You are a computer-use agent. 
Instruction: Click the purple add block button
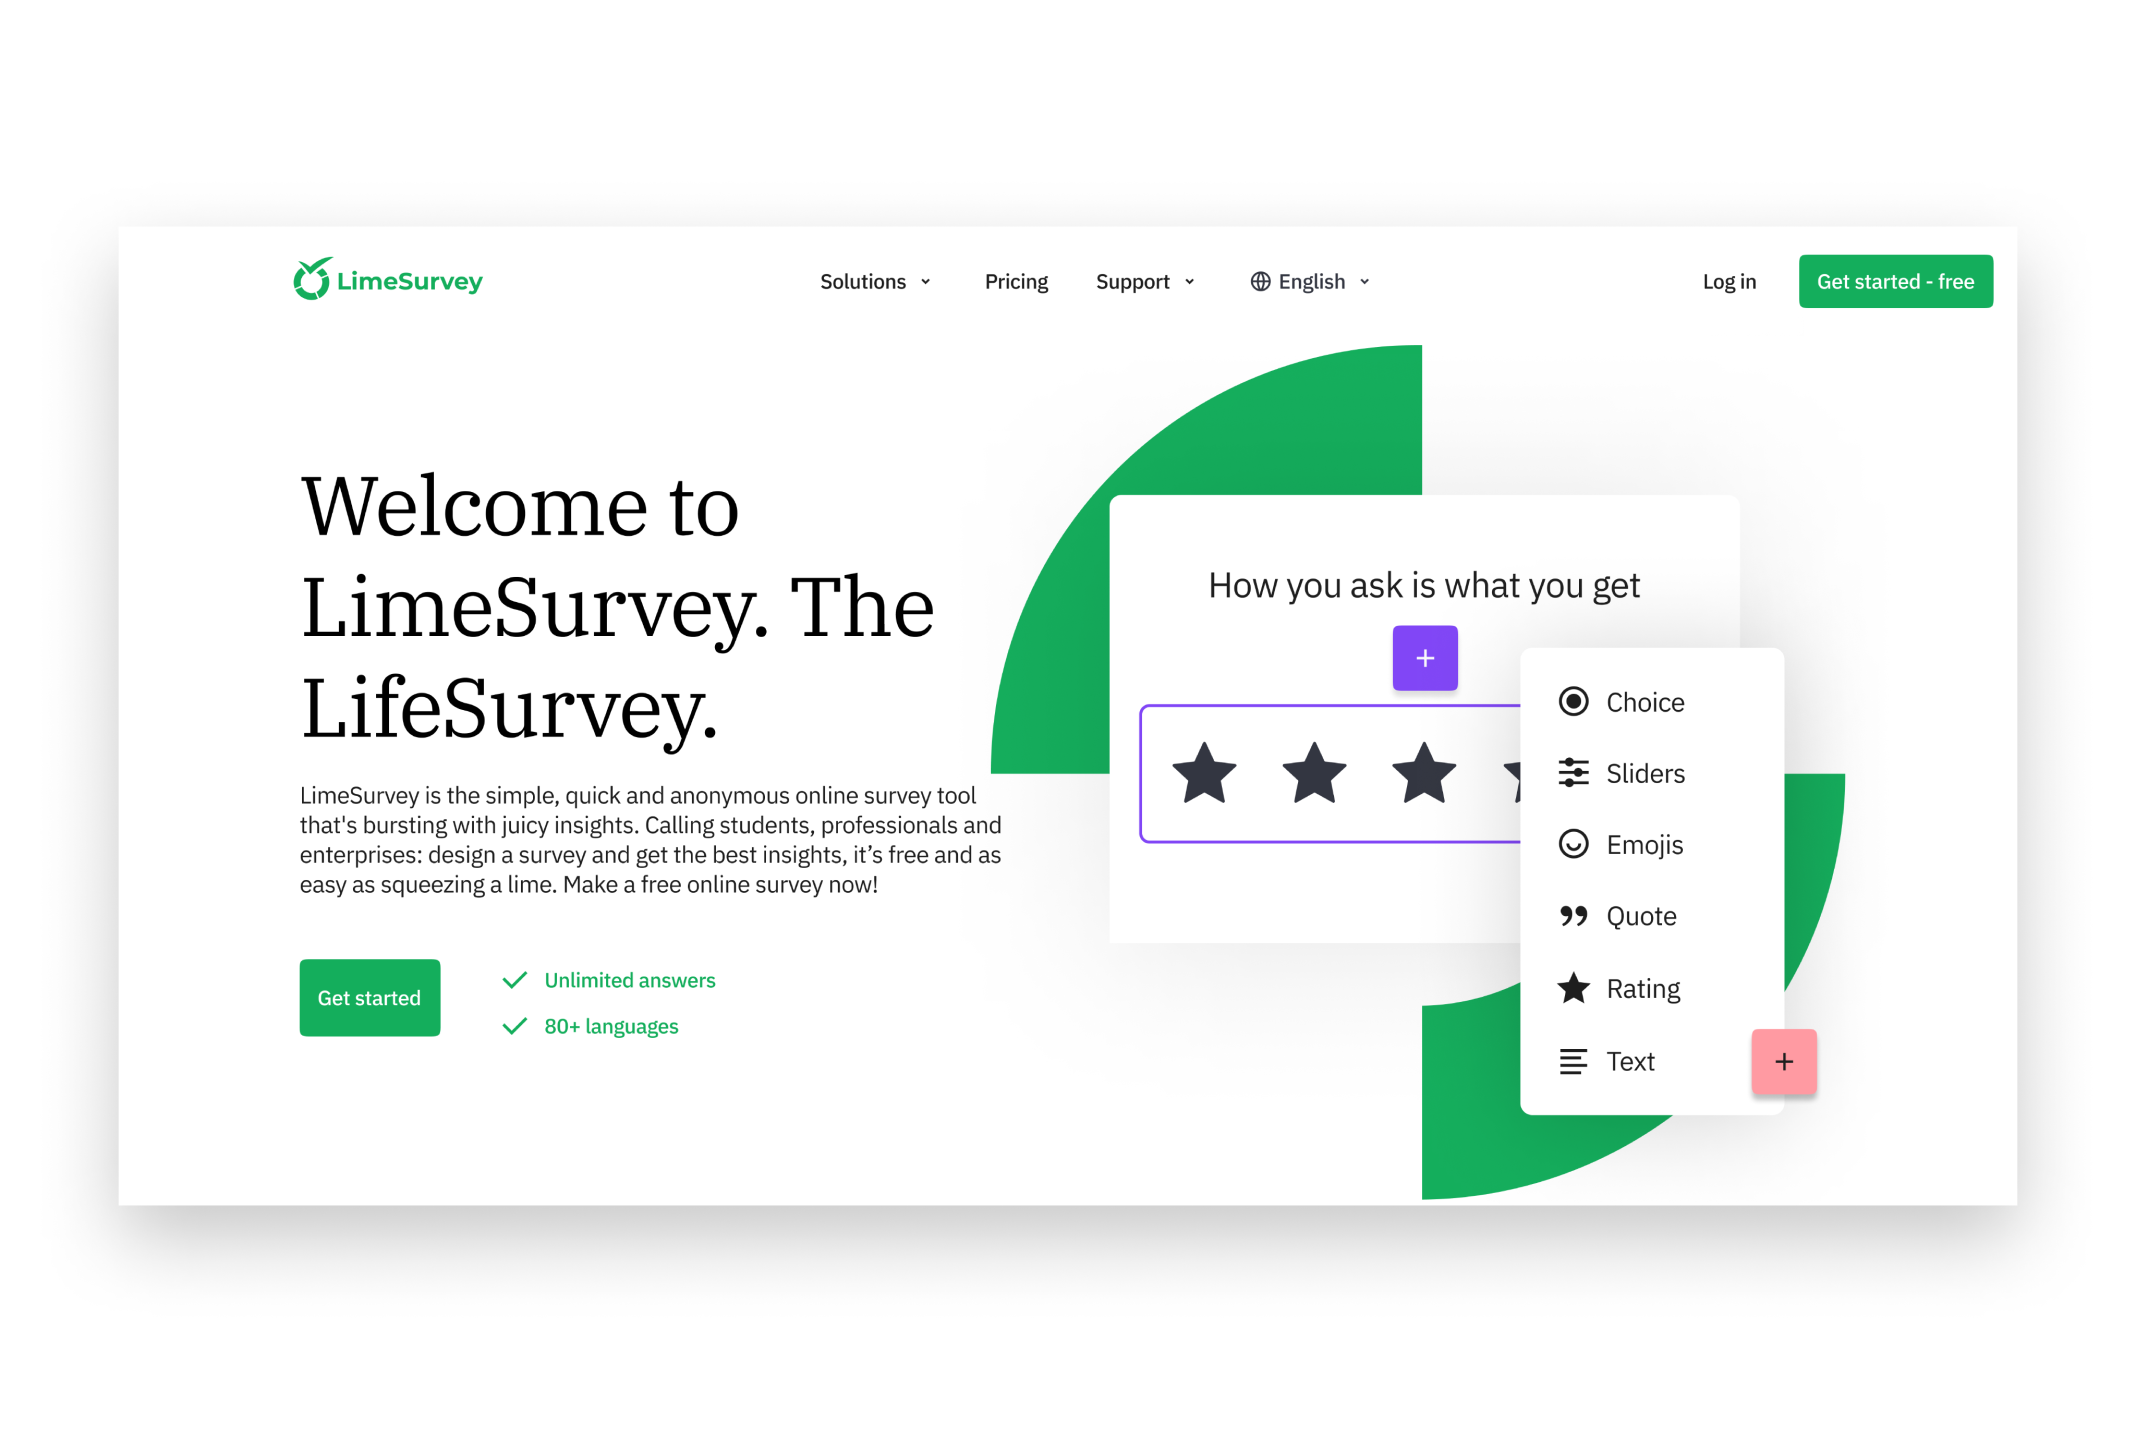[1425, 657]
